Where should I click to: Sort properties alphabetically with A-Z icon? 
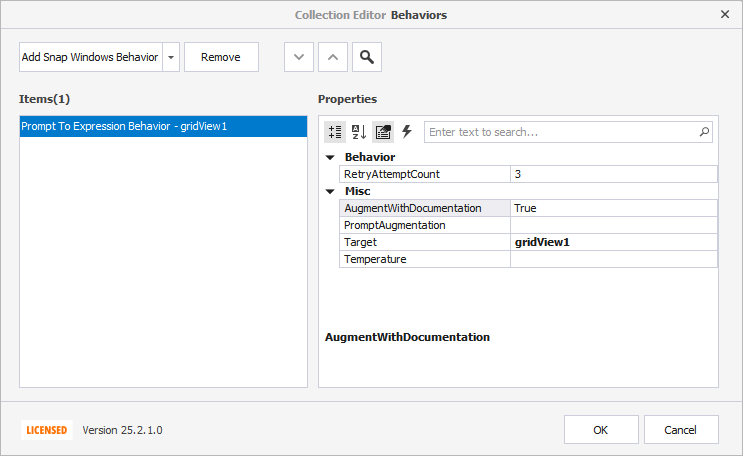359,132
